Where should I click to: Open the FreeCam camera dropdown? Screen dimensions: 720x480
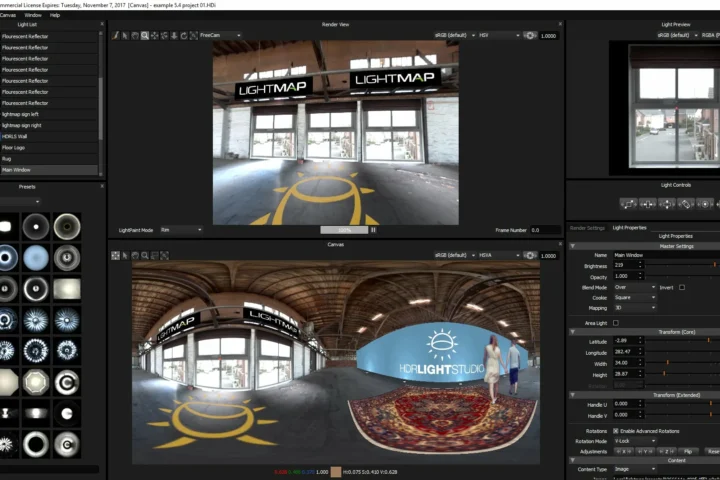point(219,35)
